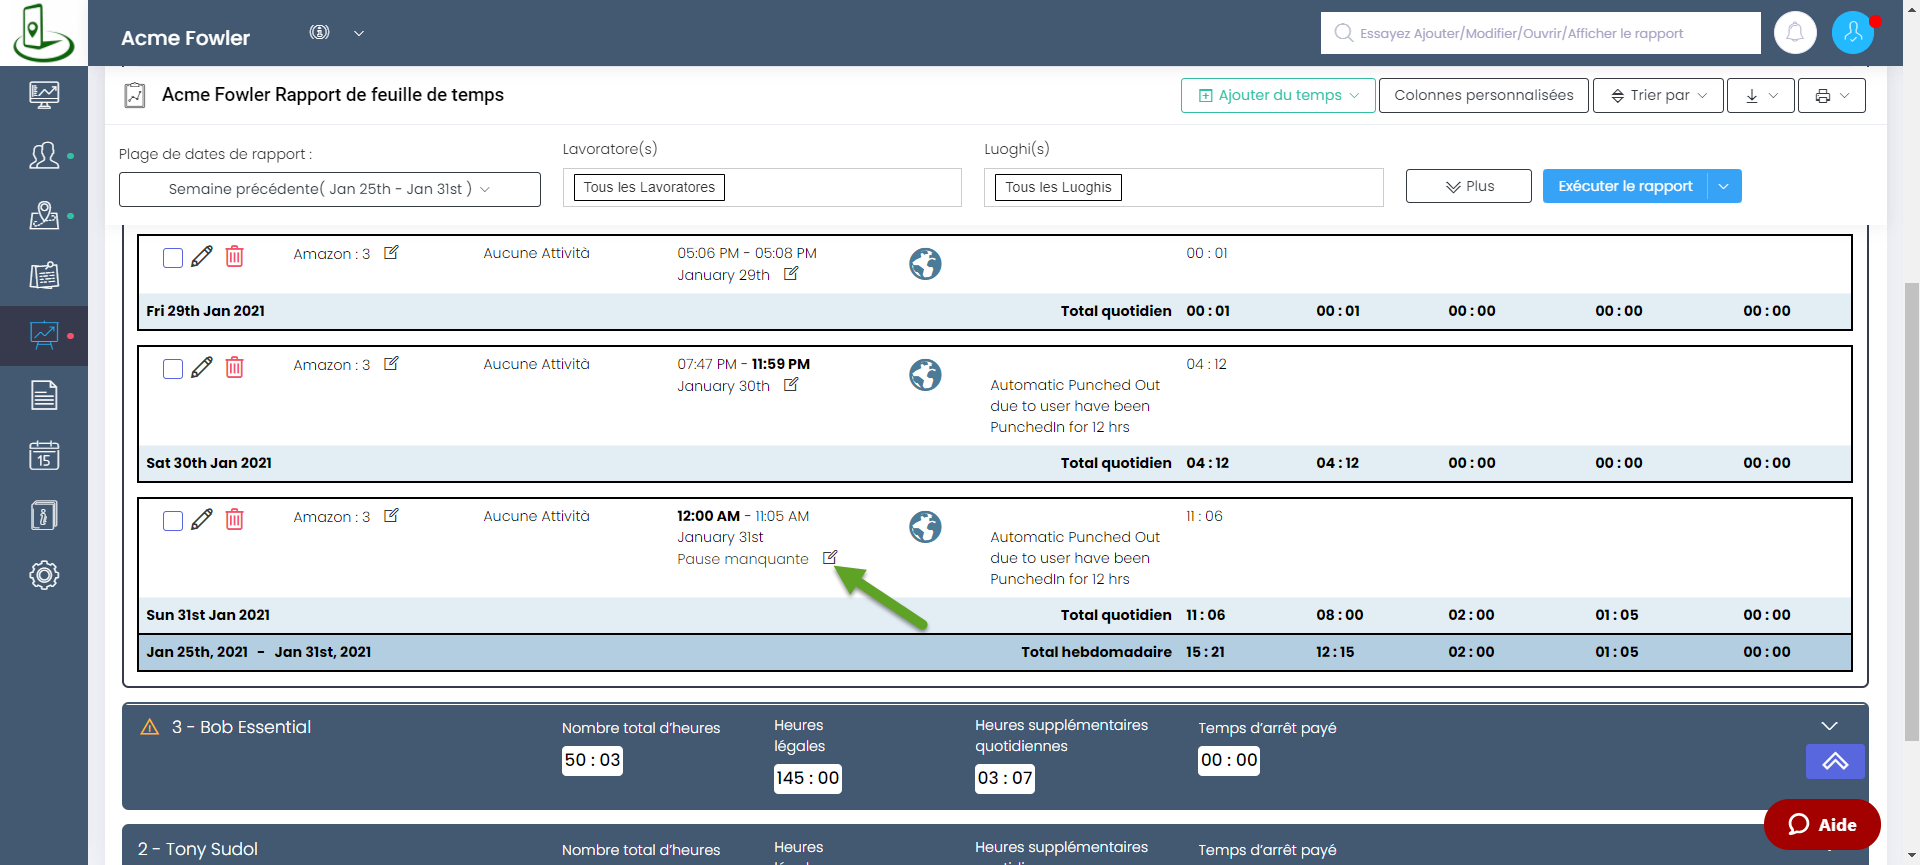1920x865 pixels.
Task: Open the document lines icon in sidebar
Action: click(44, 395)
